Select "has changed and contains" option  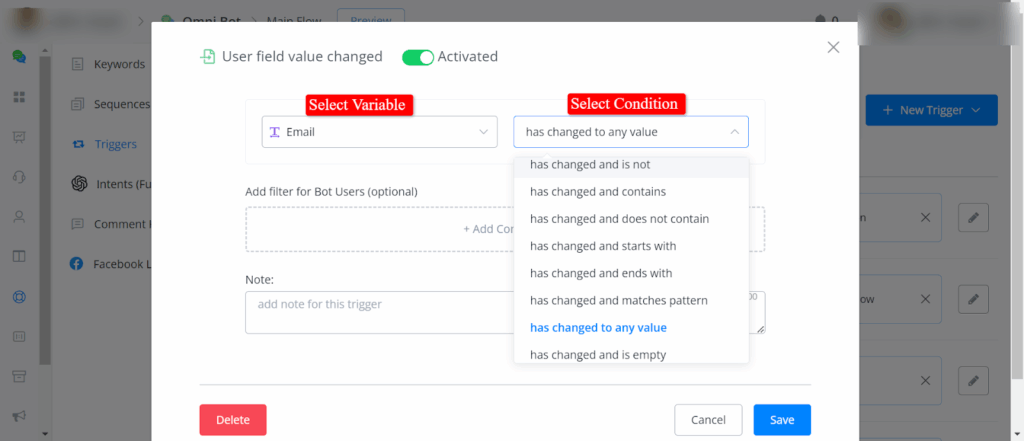pyautogui.click(x=598, y=191)
